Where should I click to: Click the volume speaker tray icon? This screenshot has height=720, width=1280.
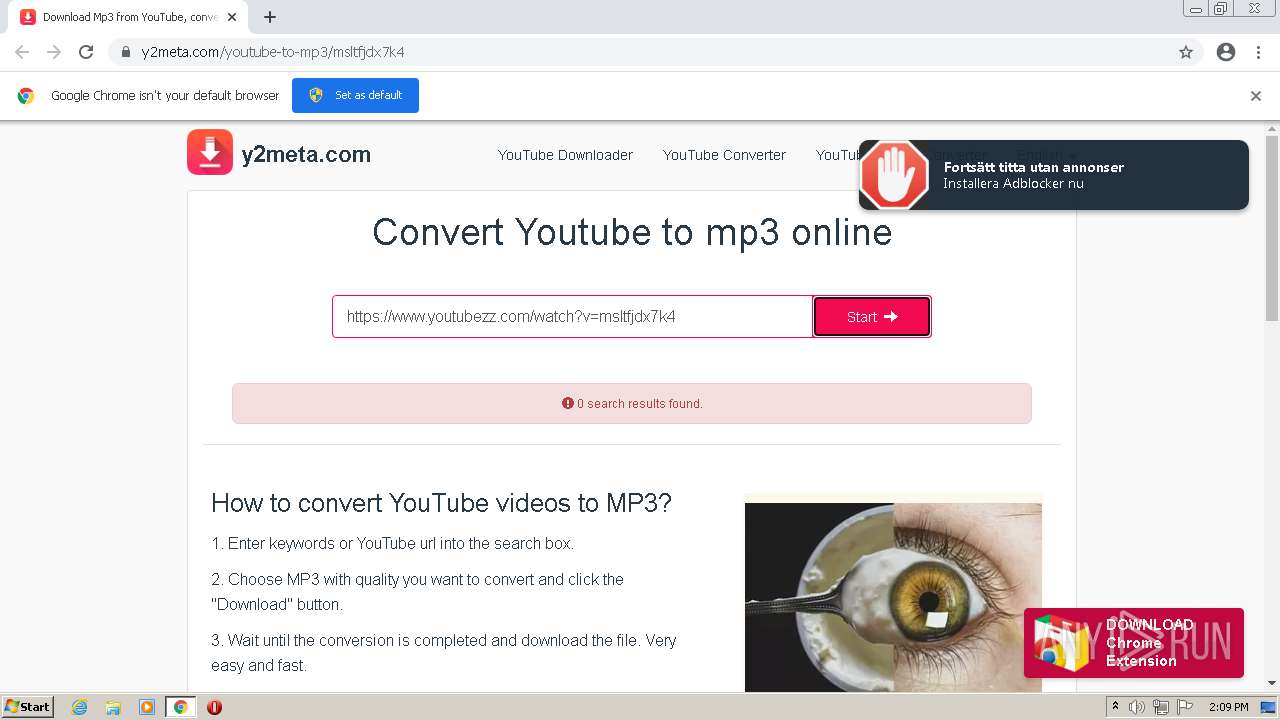coord(1137,707)
